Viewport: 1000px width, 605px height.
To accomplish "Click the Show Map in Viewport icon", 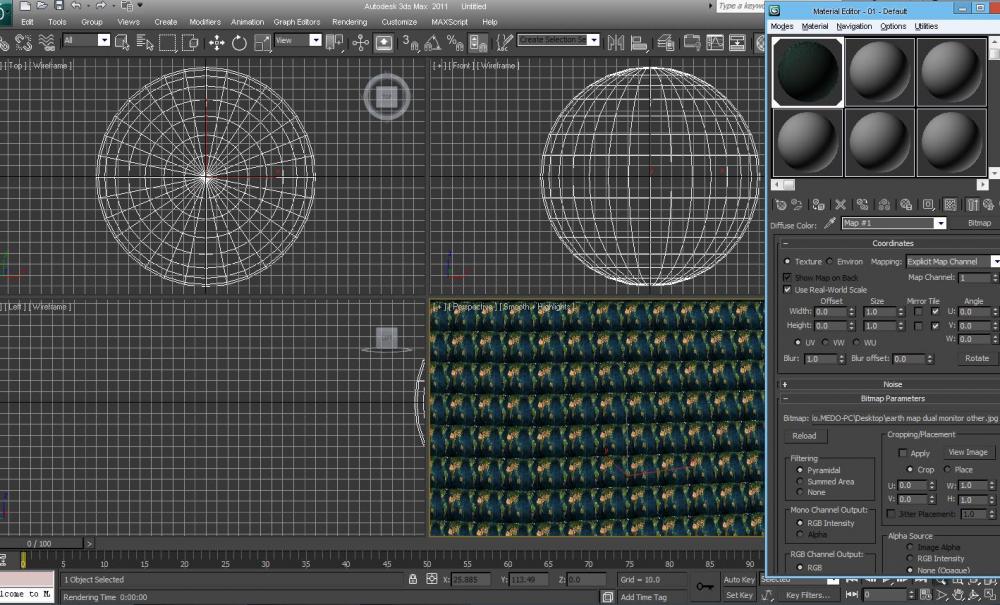I will pyautogui.click(x=950, y=204).
